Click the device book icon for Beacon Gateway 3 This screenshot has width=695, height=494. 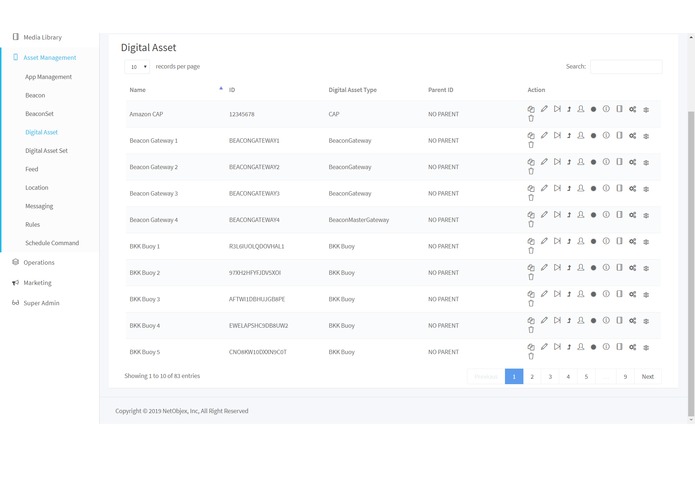point(619,188)
